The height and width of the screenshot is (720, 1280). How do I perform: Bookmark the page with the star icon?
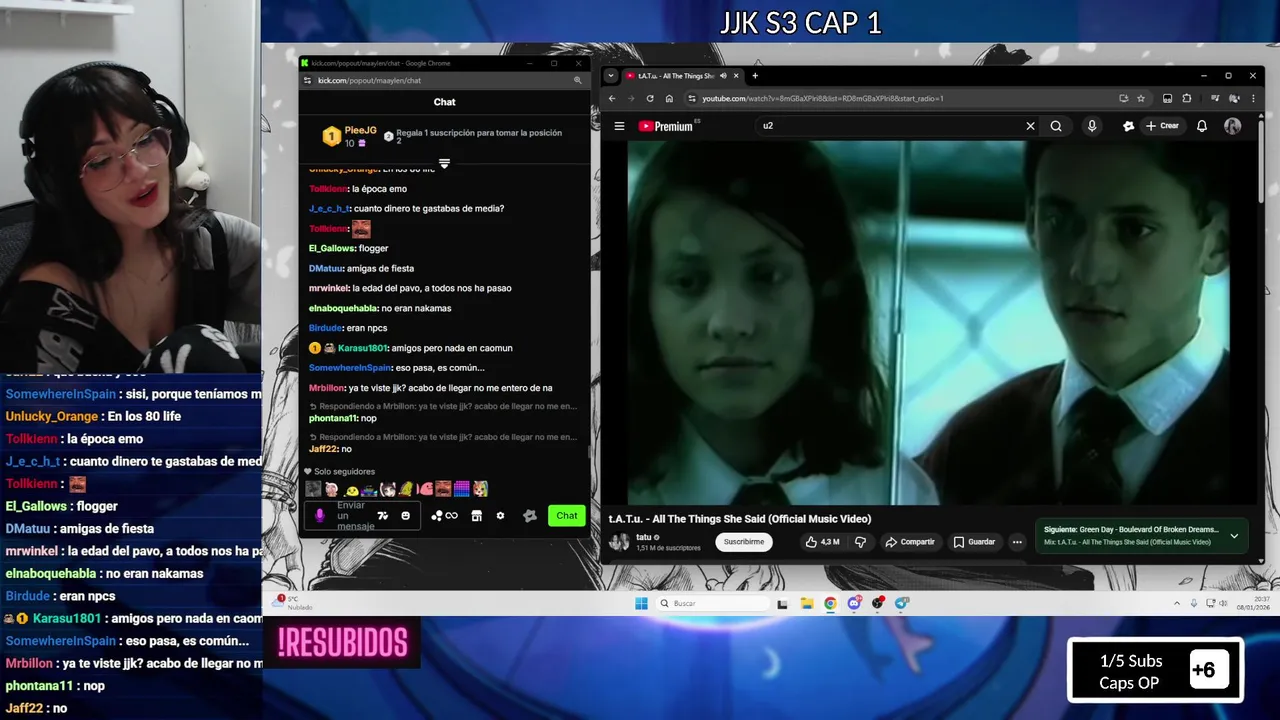[x=1141, y=98]
